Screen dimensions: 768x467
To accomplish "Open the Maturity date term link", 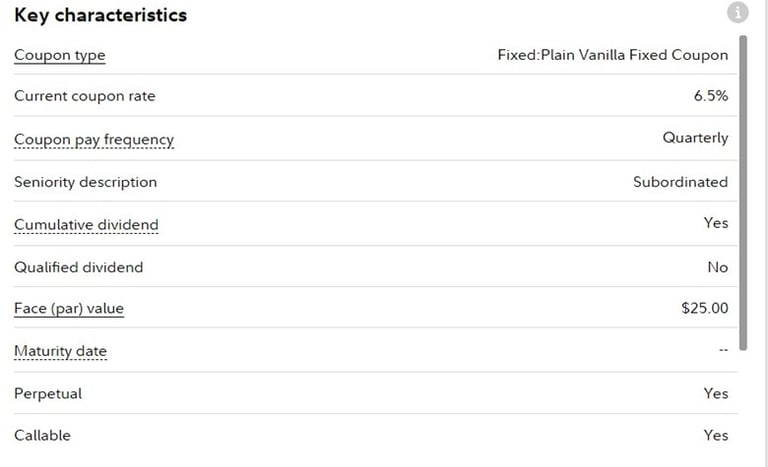I will (x=60, y=351).
